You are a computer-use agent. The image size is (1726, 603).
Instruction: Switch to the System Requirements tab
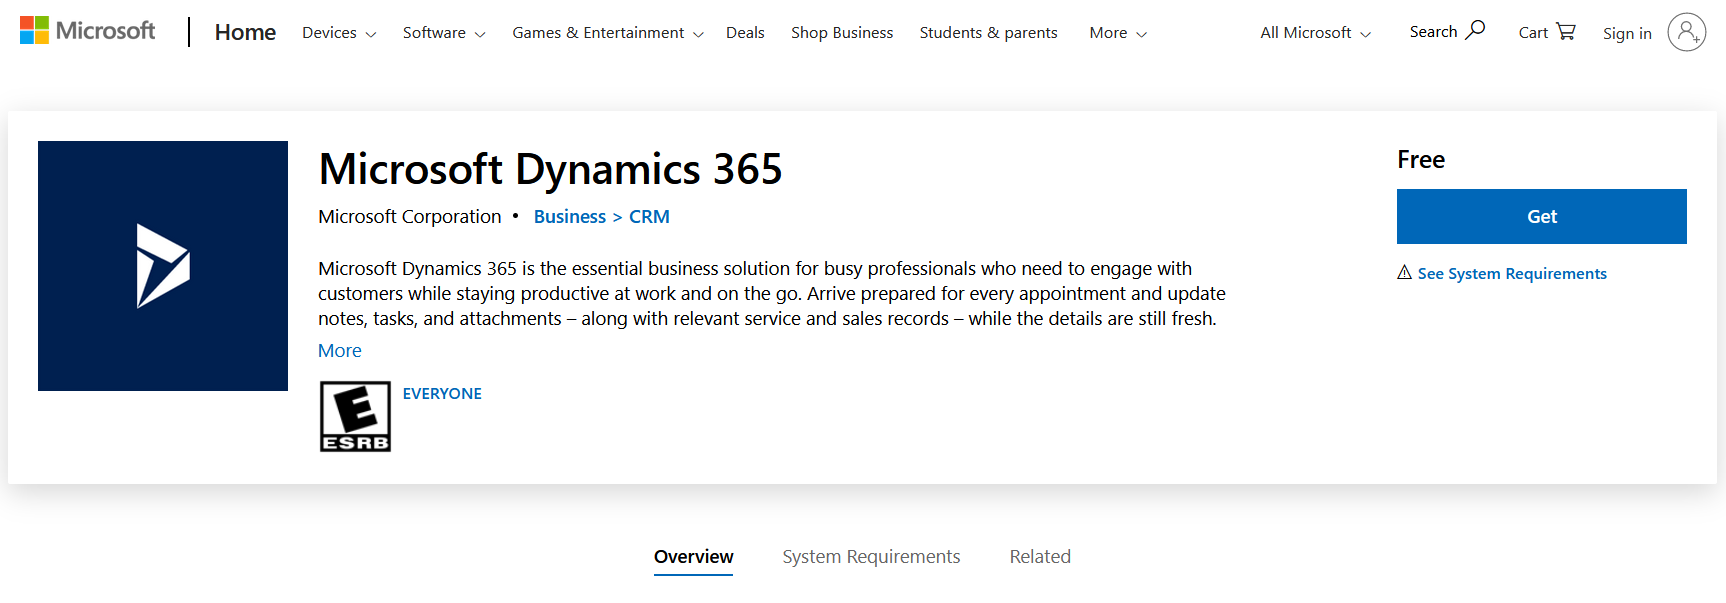pyautogui.click(x=871, y=557)
